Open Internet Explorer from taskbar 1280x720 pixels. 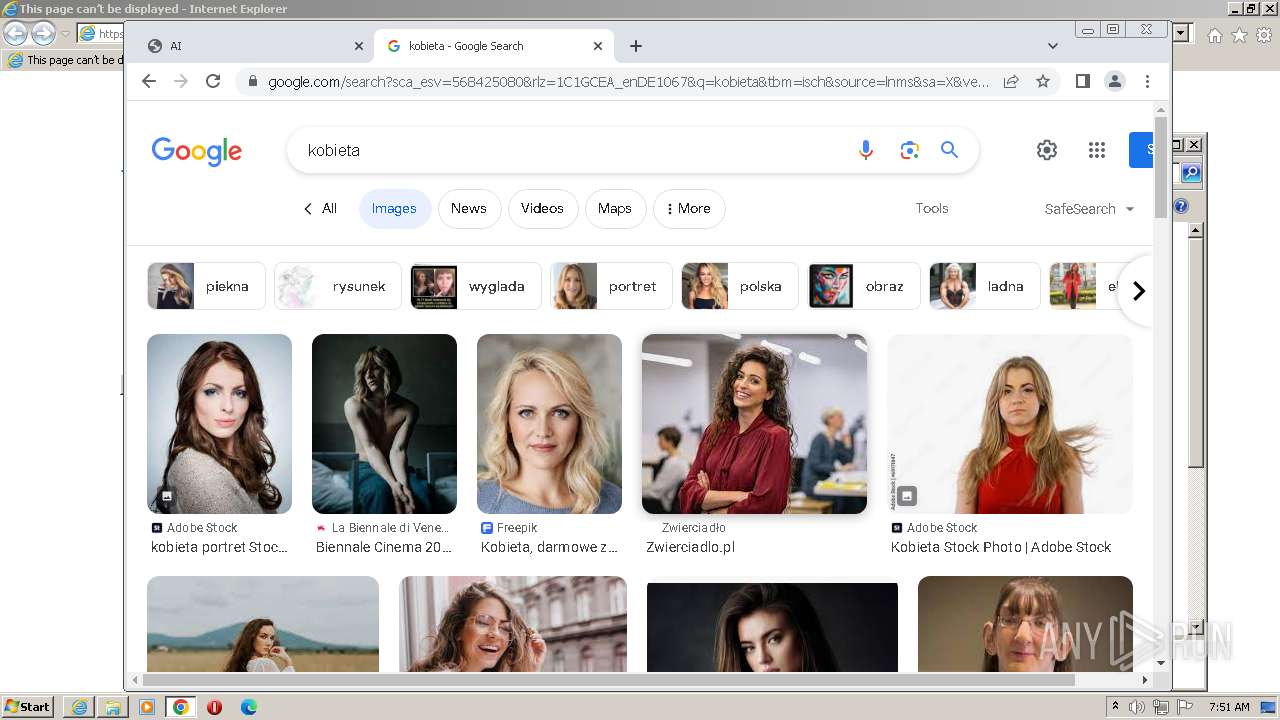click(79, 707)
